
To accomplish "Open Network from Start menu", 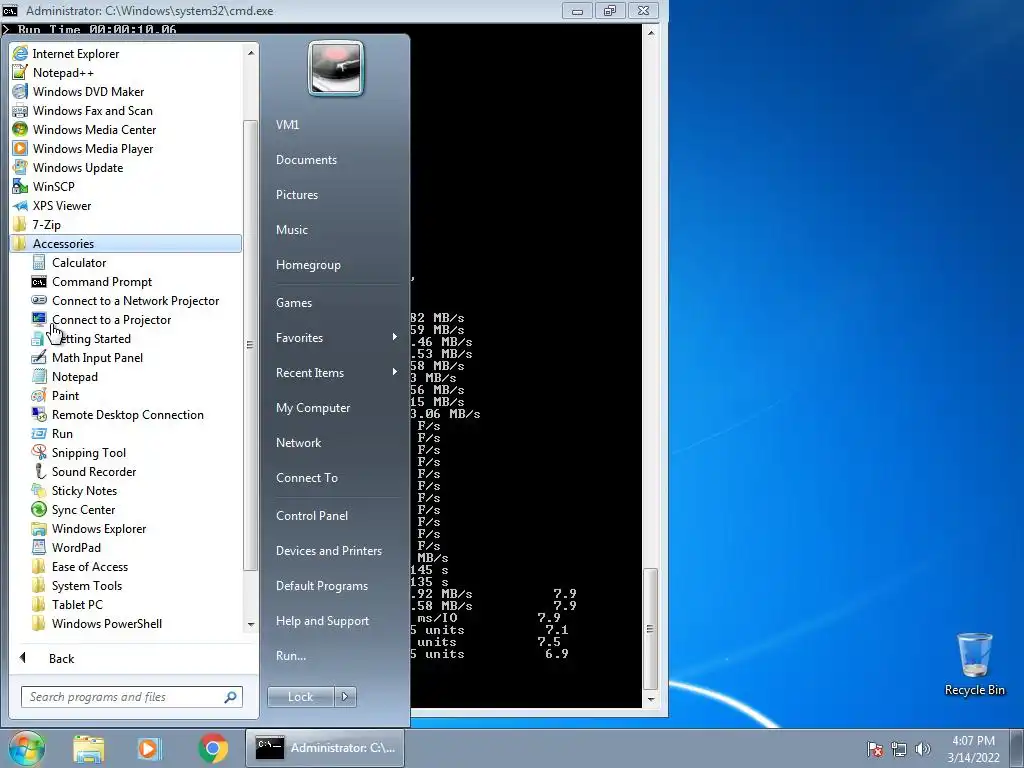I will tap(298, 443).
